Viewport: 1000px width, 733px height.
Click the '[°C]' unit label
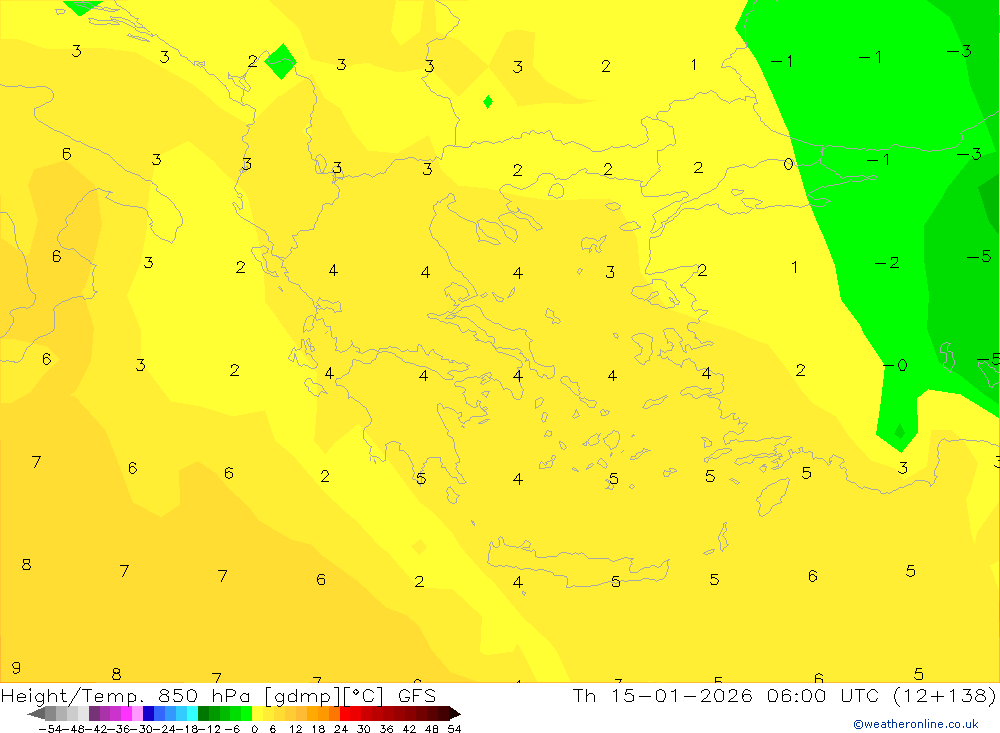364,696
